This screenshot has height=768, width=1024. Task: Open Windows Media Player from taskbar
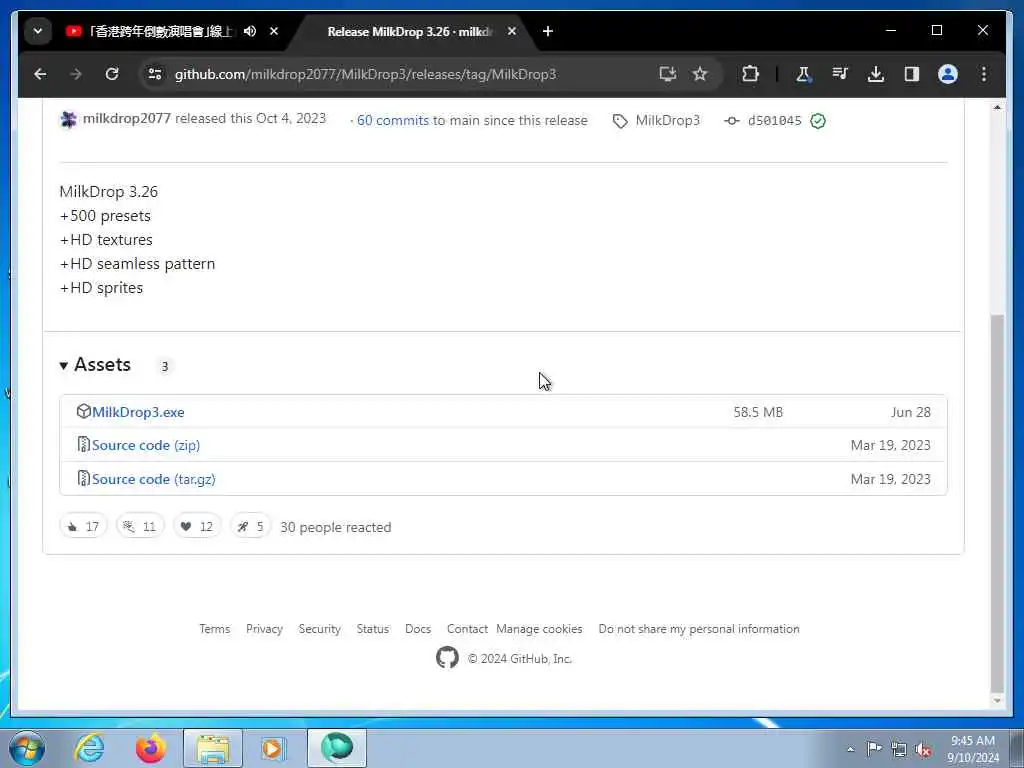(273, 748)
